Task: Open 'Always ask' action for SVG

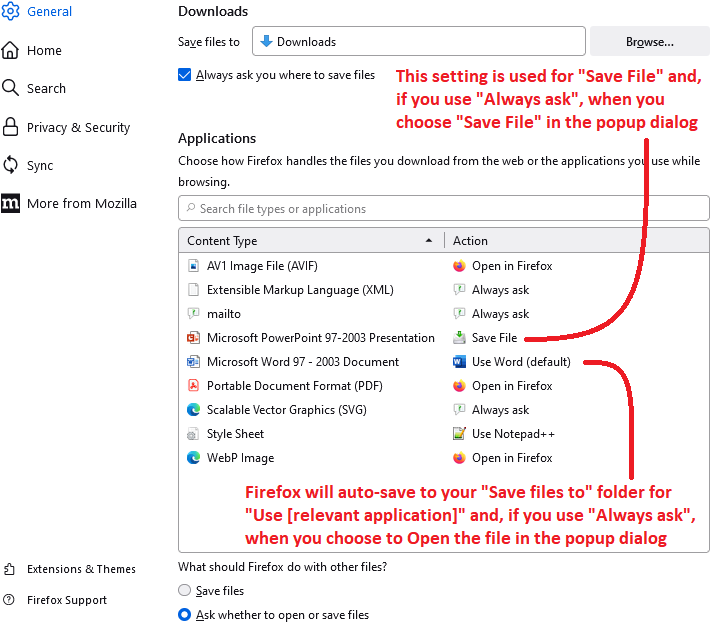Action: pos(500,410)
